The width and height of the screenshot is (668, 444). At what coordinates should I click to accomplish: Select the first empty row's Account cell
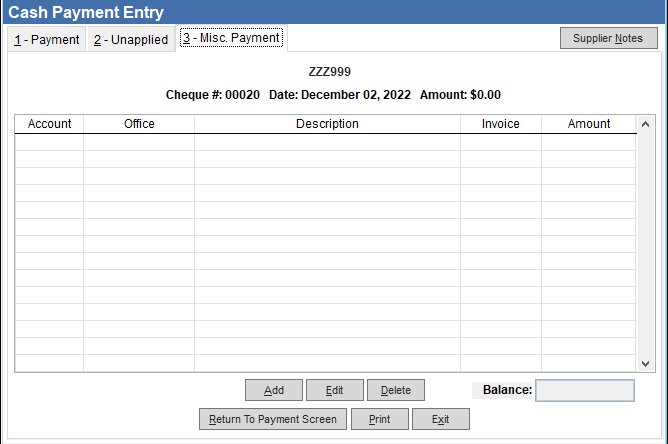[49, 142]
